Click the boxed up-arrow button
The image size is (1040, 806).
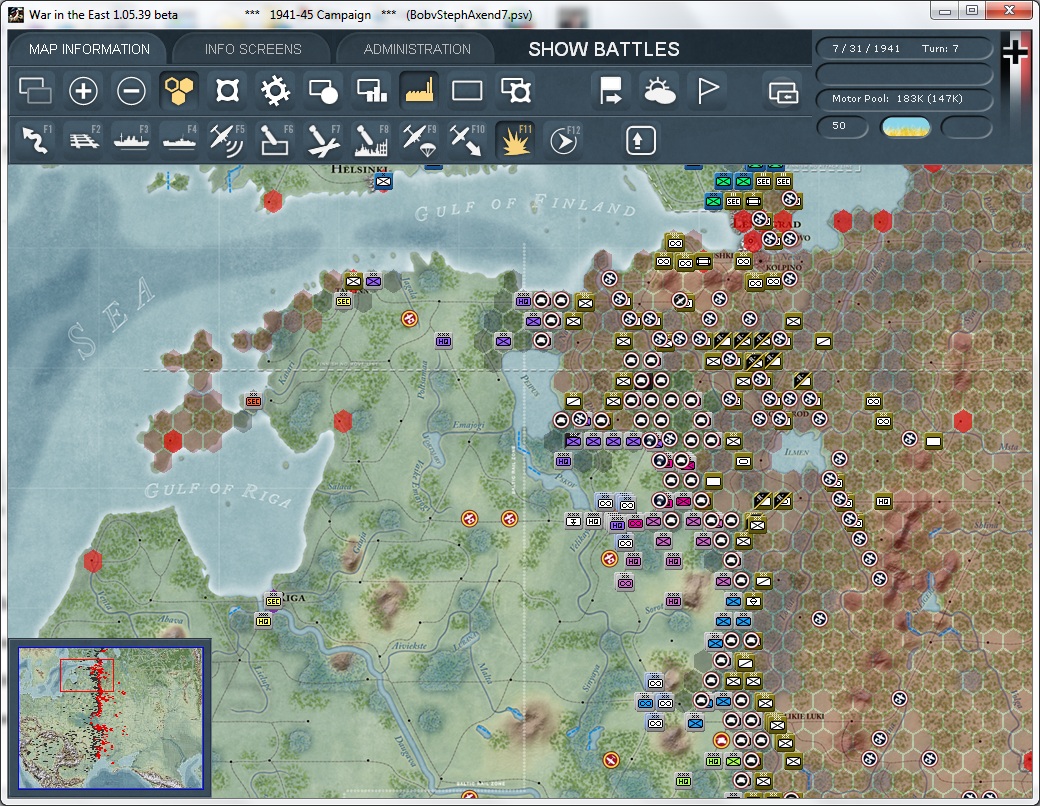(640, 141)
